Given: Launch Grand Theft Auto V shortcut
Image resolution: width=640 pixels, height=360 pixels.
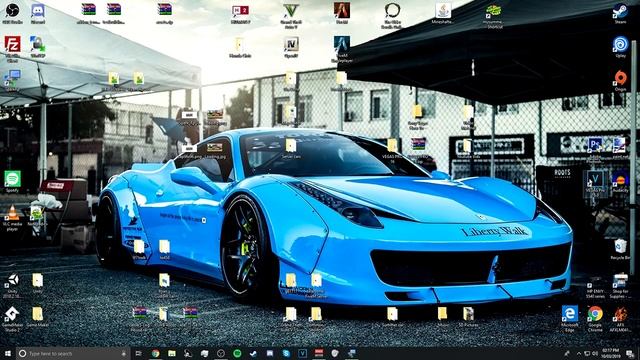Looking at the screenshot, I should tap(291, 16).
